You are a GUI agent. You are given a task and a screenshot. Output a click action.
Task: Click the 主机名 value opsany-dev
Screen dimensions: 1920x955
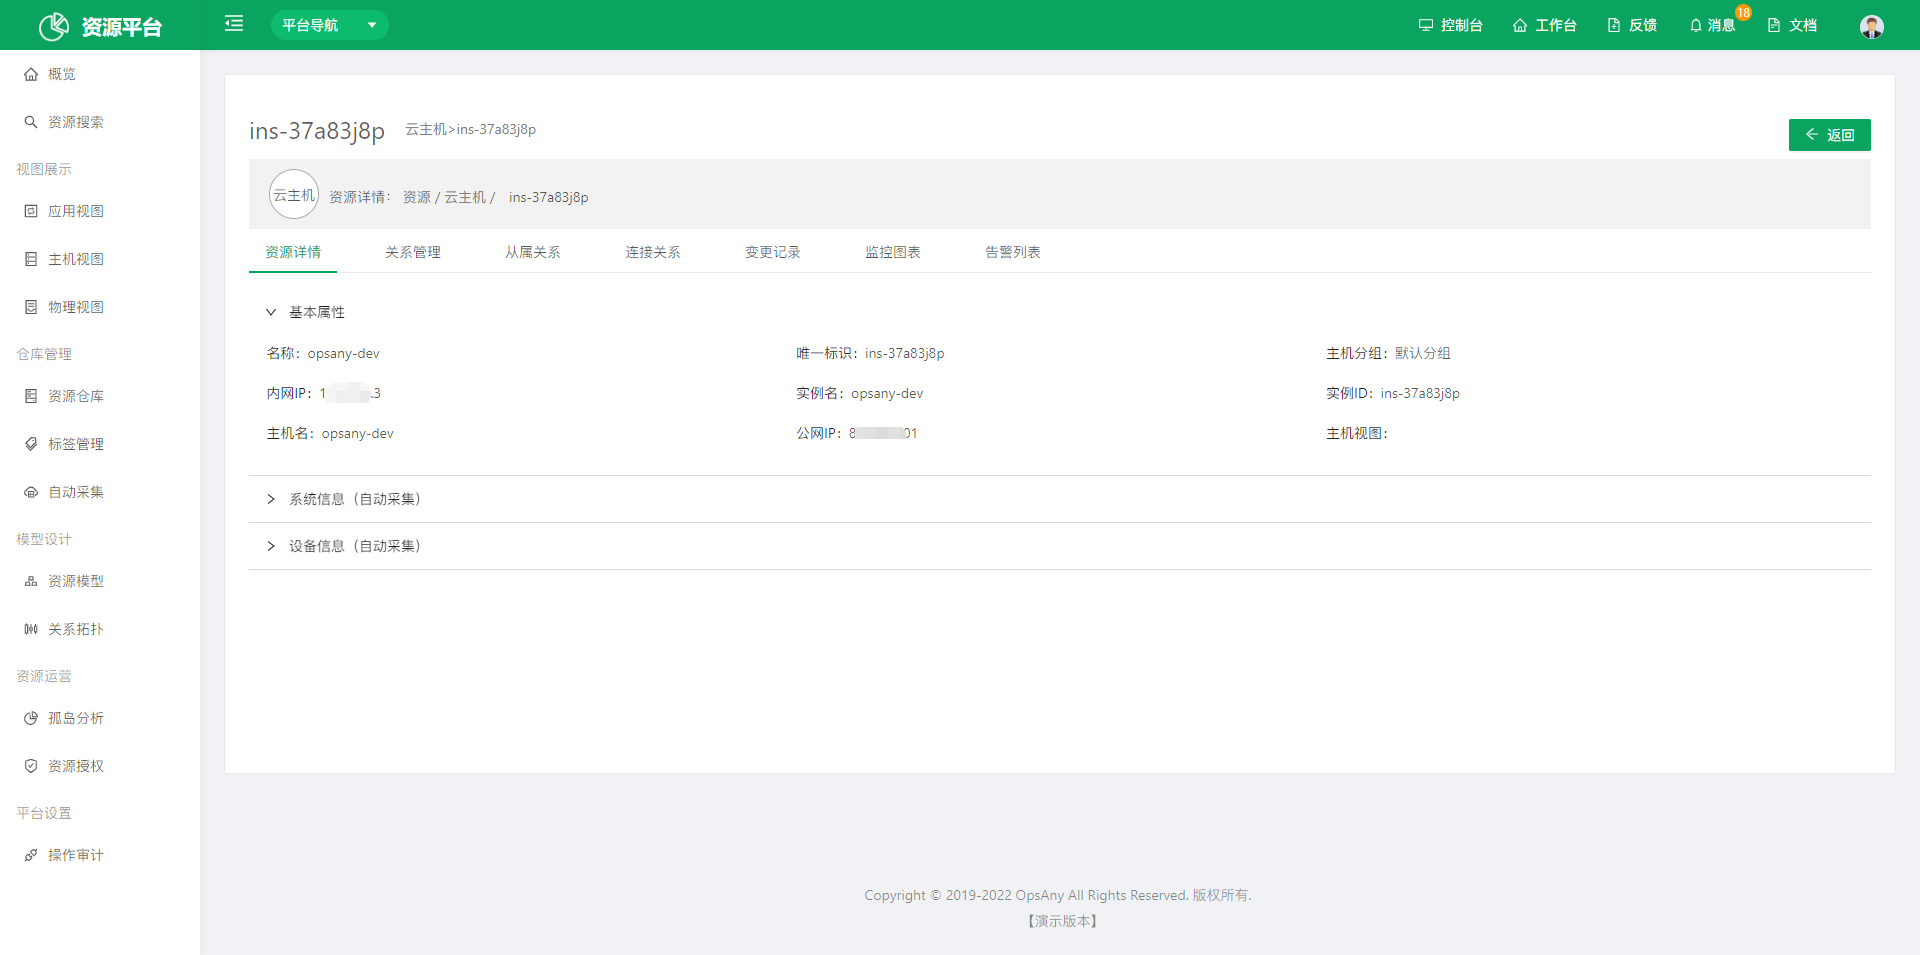click(x=358, y=433)
